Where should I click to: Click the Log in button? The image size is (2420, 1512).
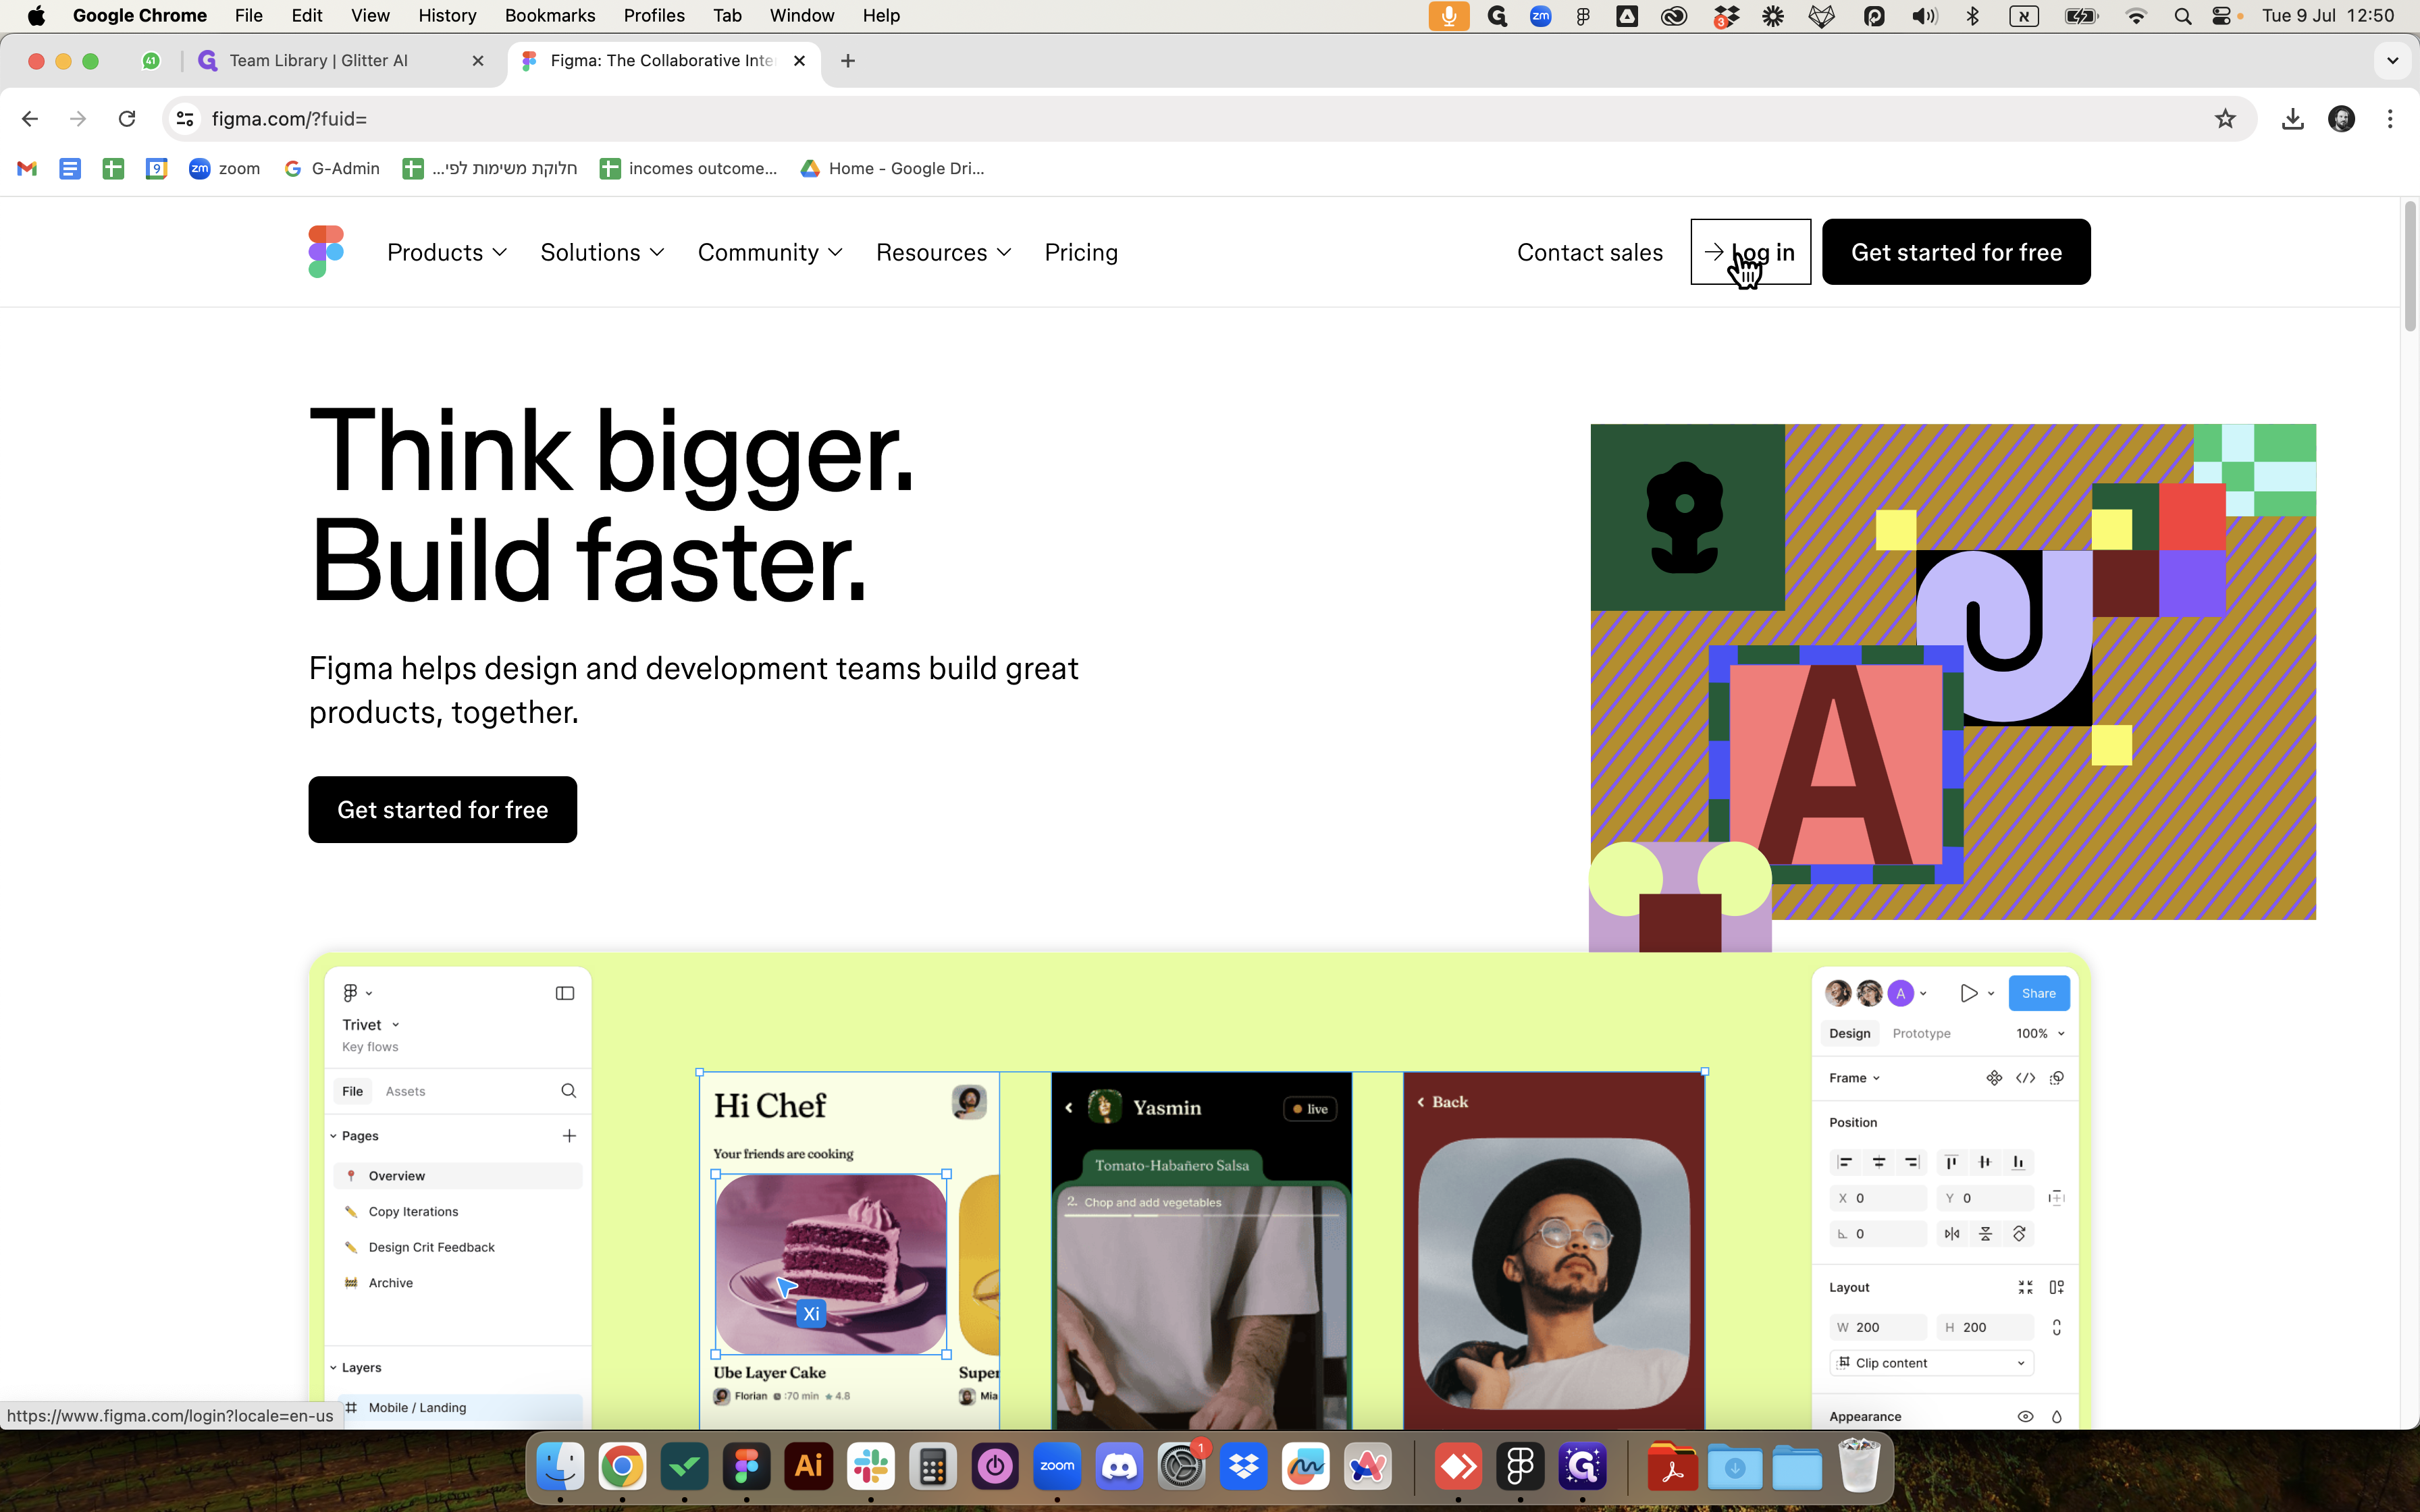pyautogui.click(x=1750, y=252)
